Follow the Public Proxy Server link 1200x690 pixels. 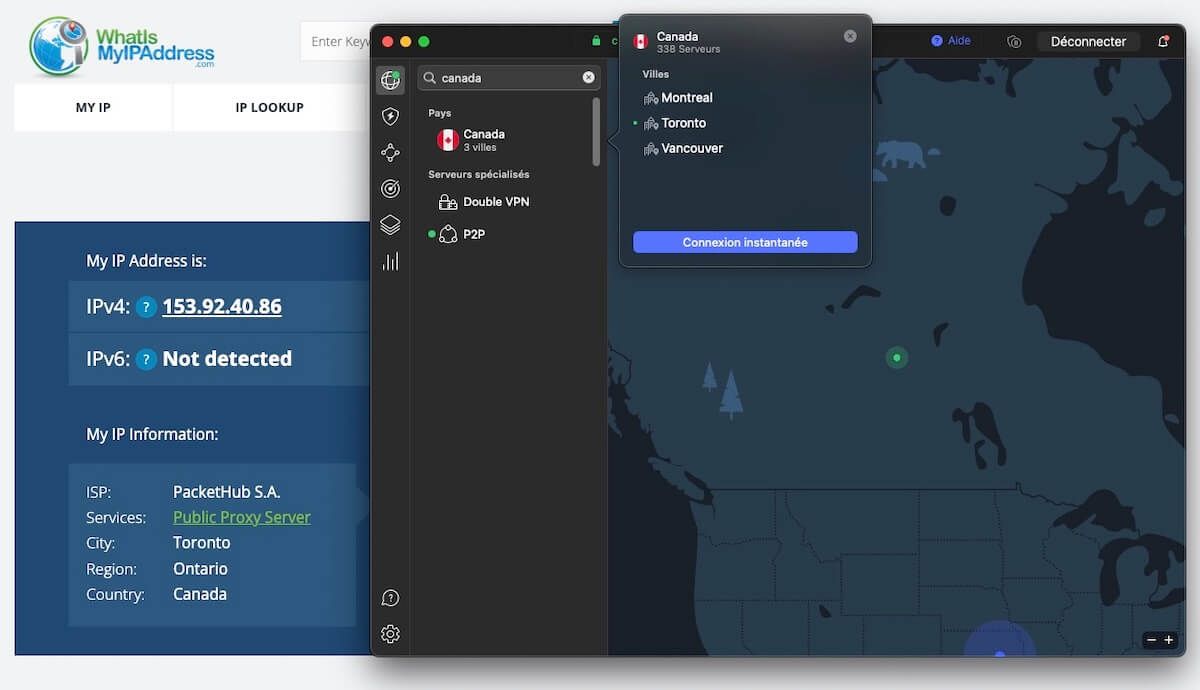coord(241,518)
